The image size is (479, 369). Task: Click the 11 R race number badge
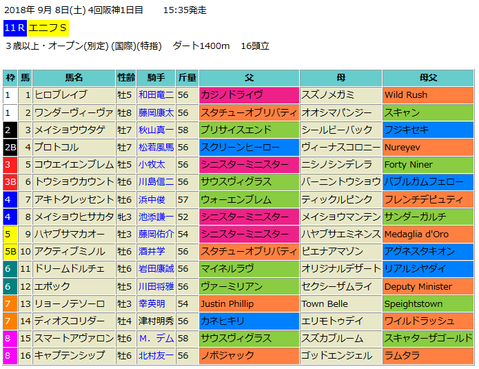coord(15,28)
